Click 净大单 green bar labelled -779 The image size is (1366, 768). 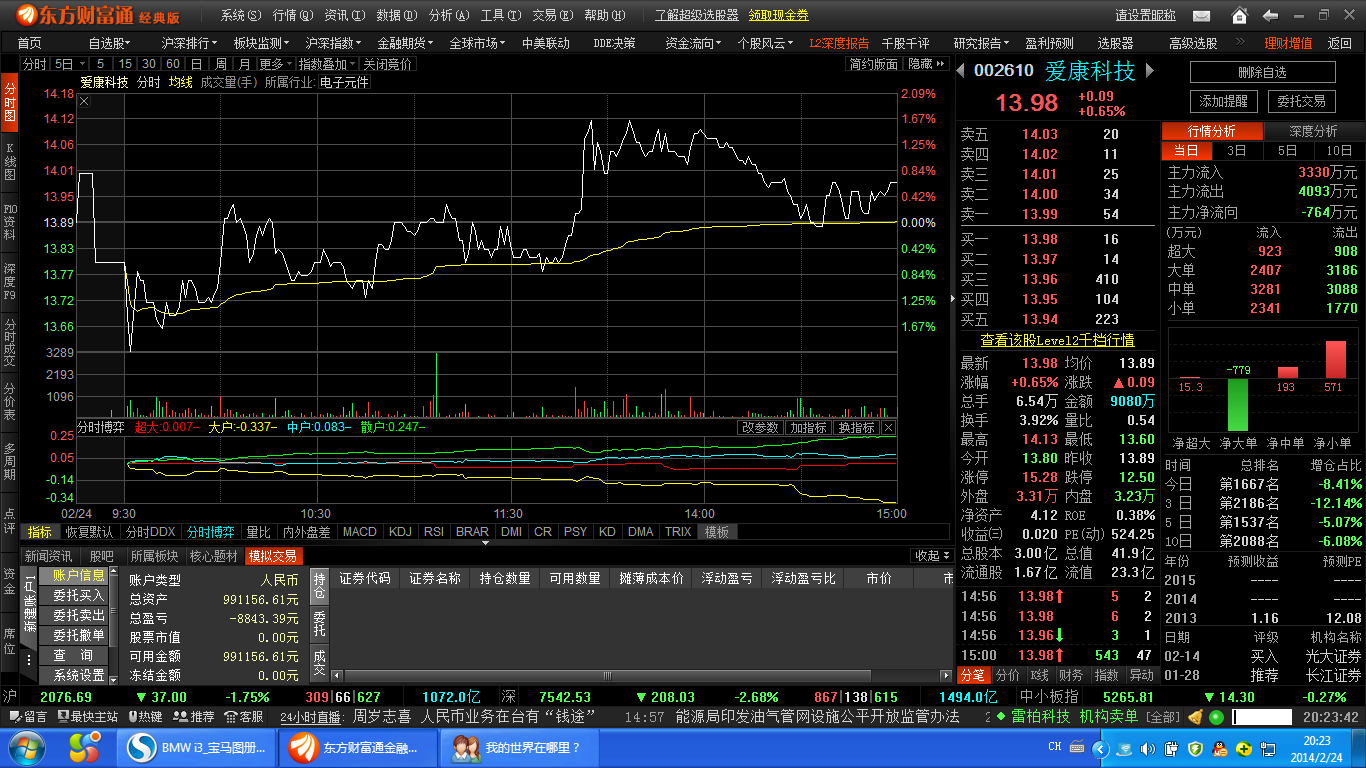pos(1239,404)
